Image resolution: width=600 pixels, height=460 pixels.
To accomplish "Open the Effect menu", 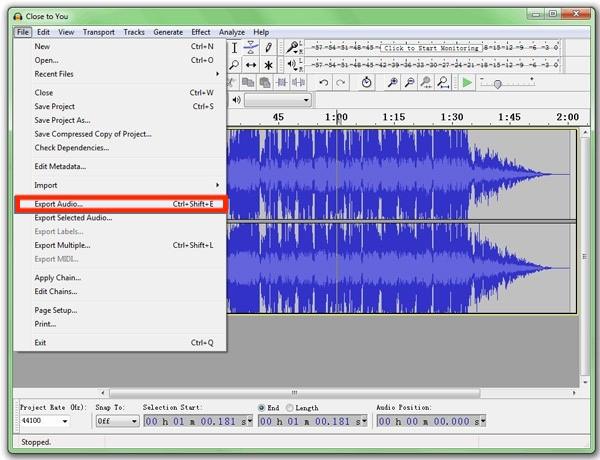I will coord(201,32).
